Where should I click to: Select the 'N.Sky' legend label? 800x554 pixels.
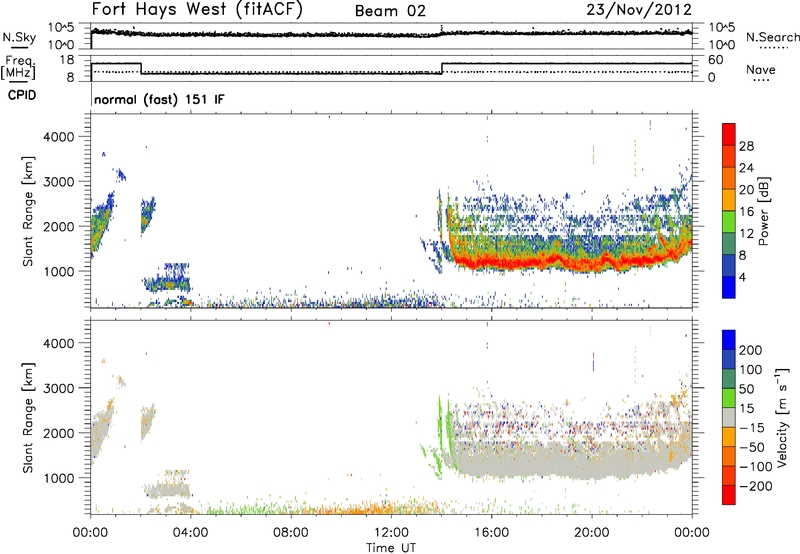pos(19,37)
